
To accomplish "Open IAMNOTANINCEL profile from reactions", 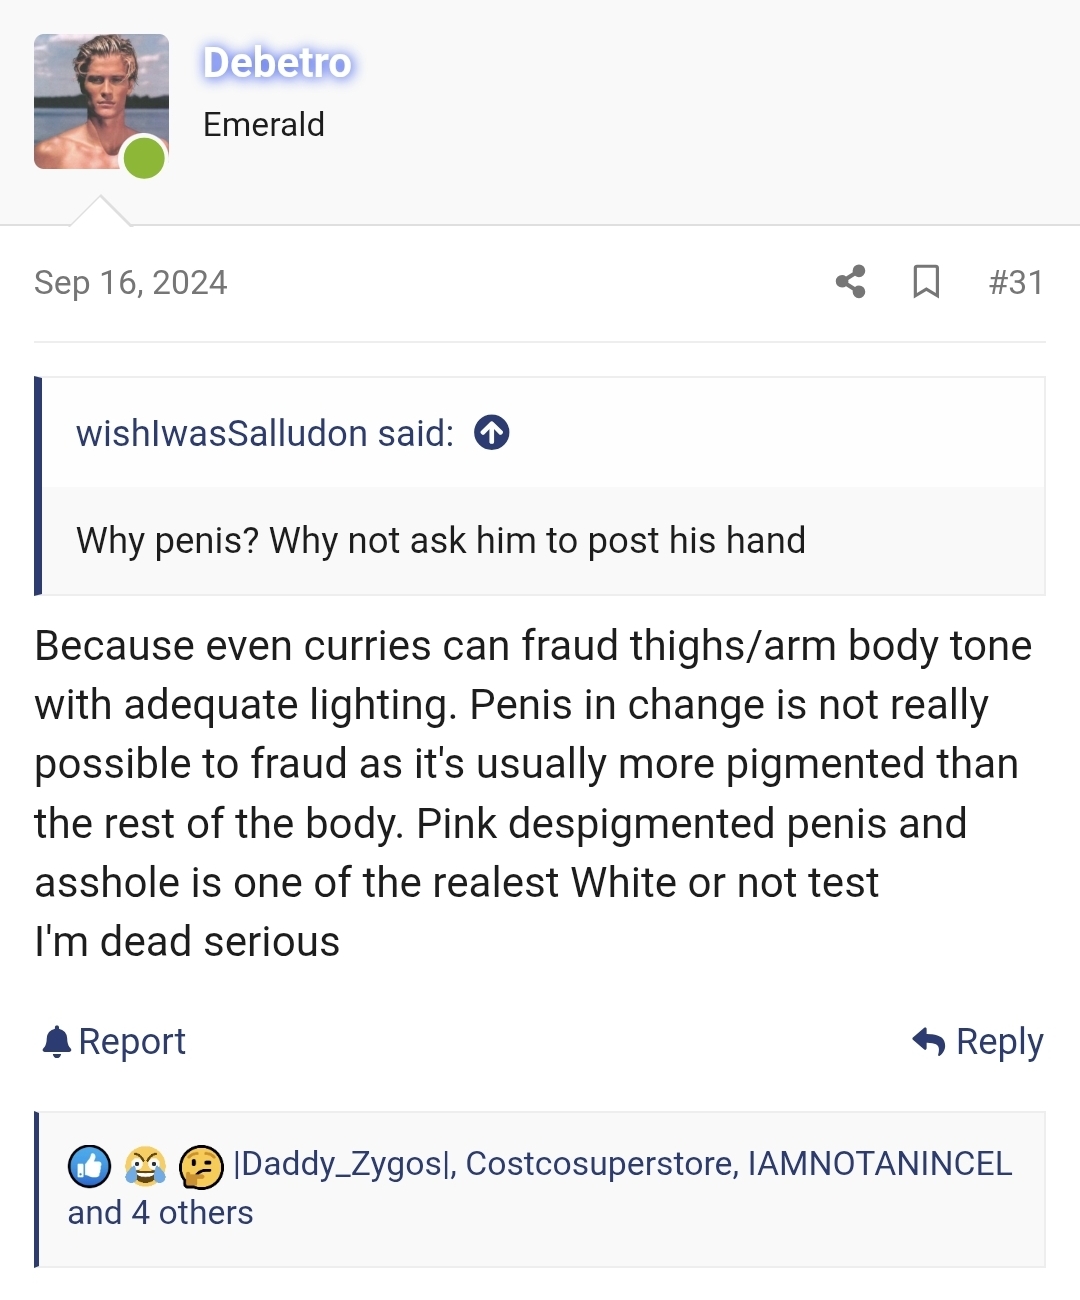I will click(x=880, y=1164).
